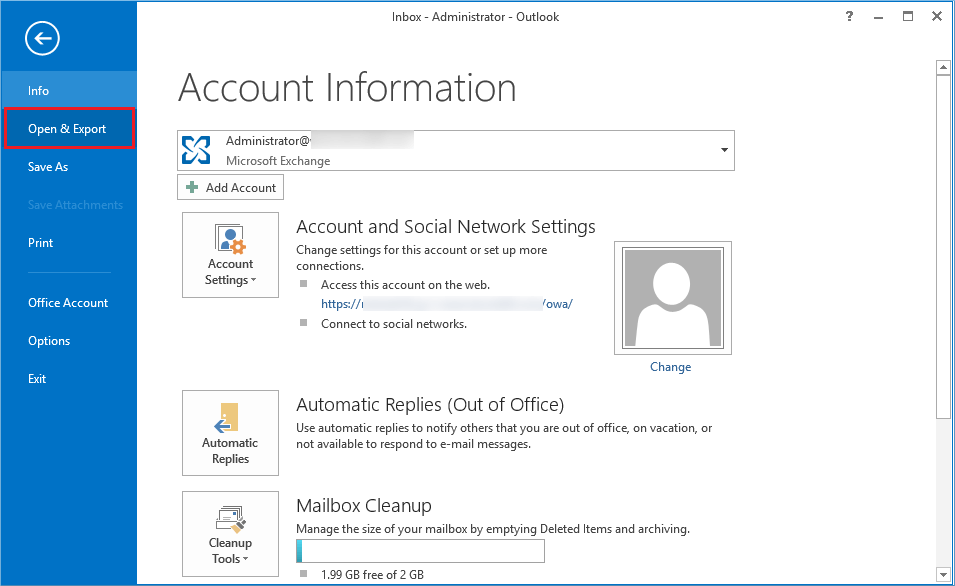Expand the Account Settings dropdown arrow
The height and width of the screenshot is (586, 955).
pos(253,281)
